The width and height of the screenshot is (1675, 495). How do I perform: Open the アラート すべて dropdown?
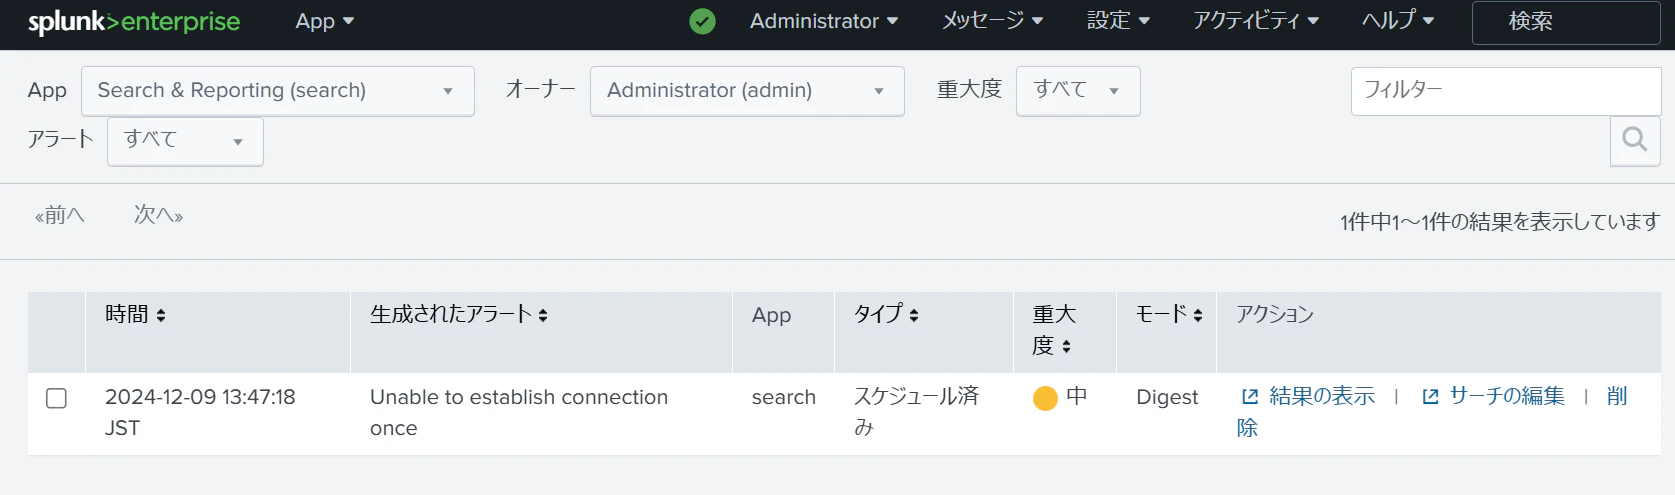(x=185, y=141)
